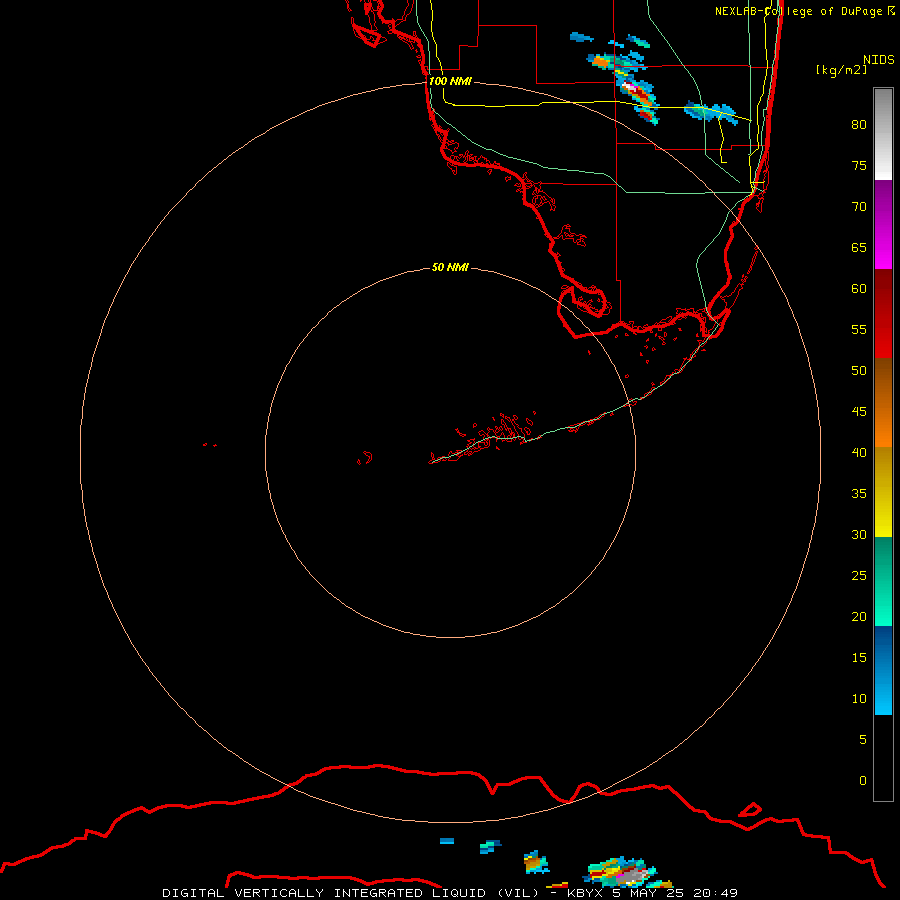Click the 50 NMI range ring label
The height and width of the screenshot is (900, 900).
[450, 267]
